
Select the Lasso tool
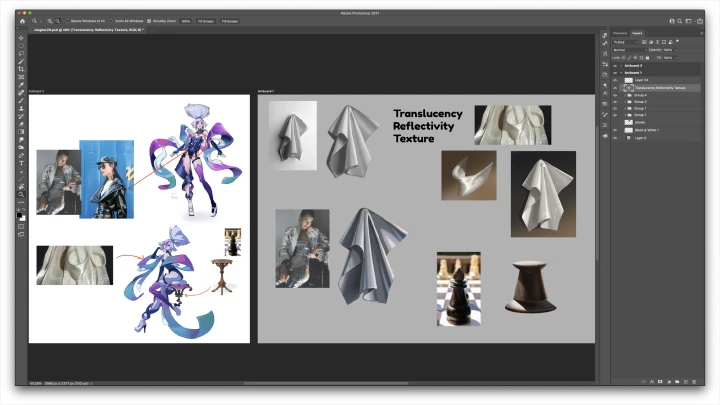pyautogui.click(x=21, y=54)
